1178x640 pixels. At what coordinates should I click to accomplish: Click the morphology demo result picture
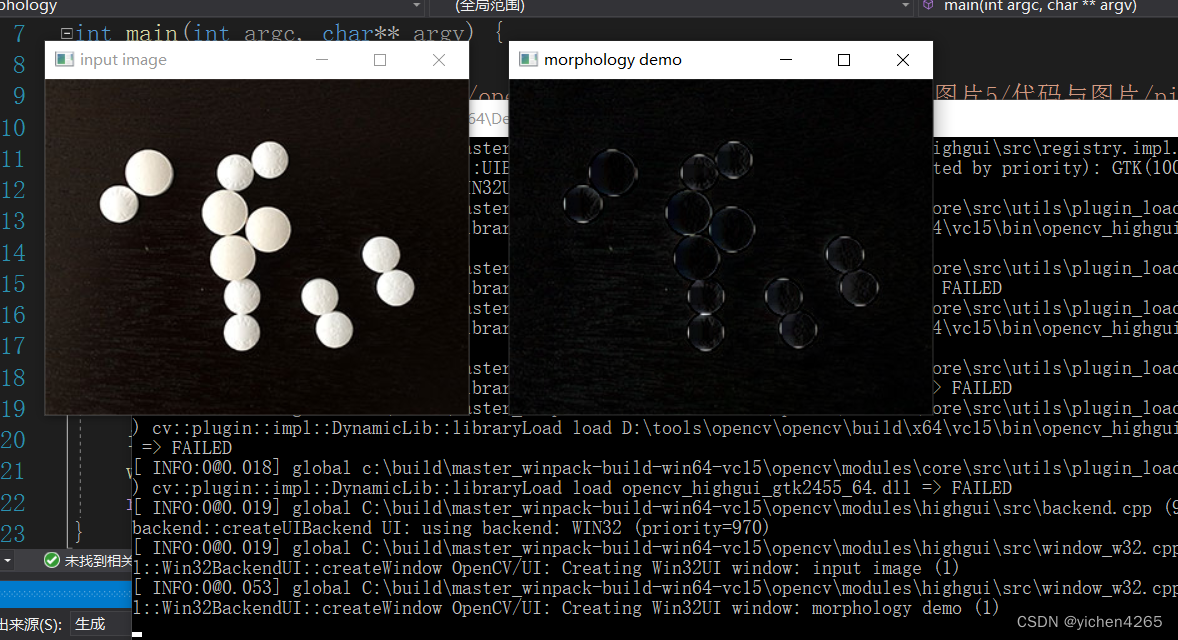click(x=720, y=246)
